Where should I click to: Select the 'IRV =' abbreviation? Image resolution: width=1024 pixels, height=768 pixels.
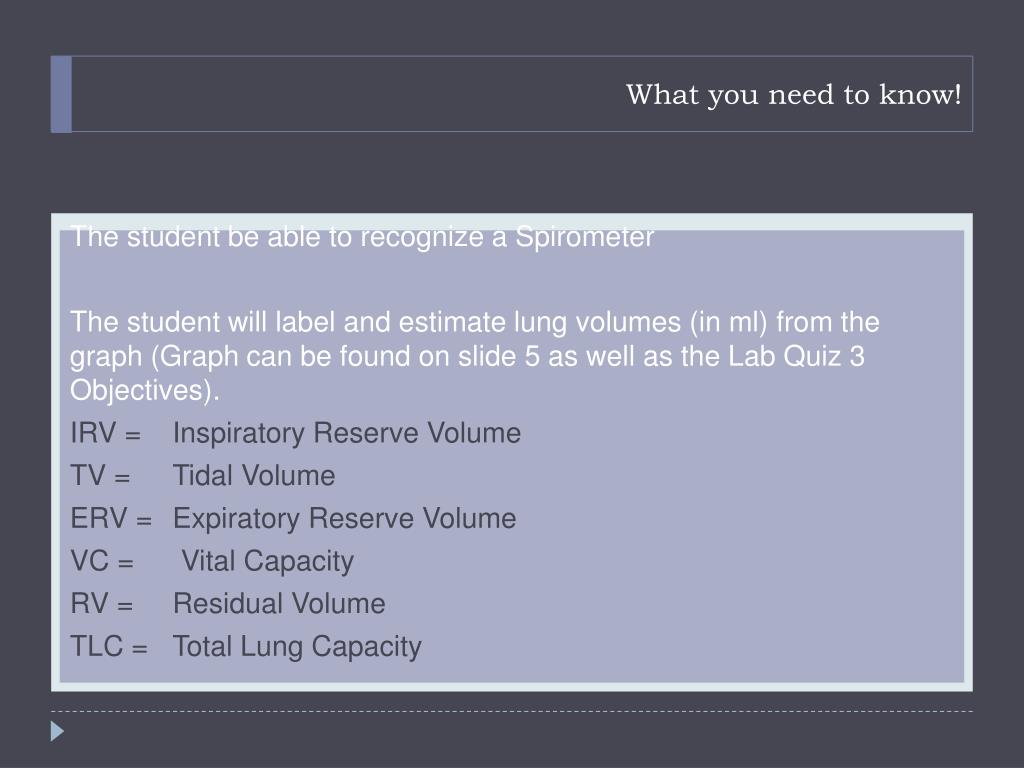(x=106, y=433)
